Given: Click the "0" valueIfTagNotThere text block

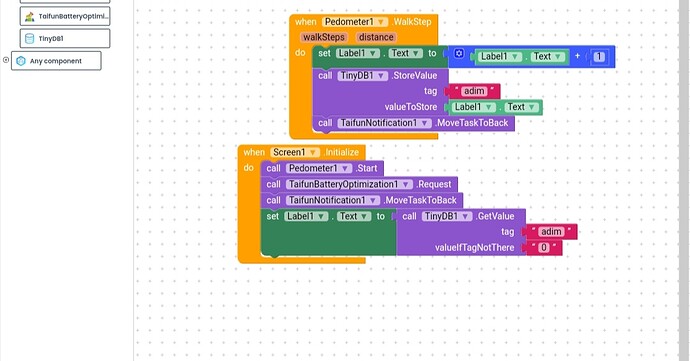Looking at the screenshot, I should coord(544,248).
